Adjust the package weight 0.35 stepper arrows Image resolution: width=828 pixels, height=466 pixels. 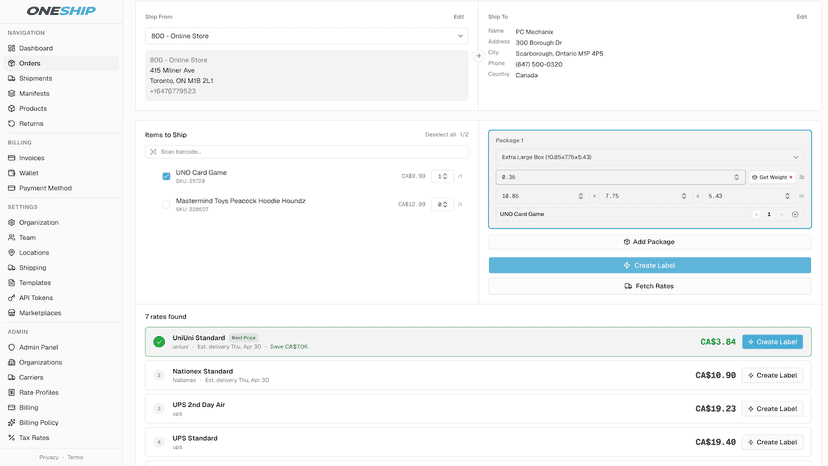[737, 178]
